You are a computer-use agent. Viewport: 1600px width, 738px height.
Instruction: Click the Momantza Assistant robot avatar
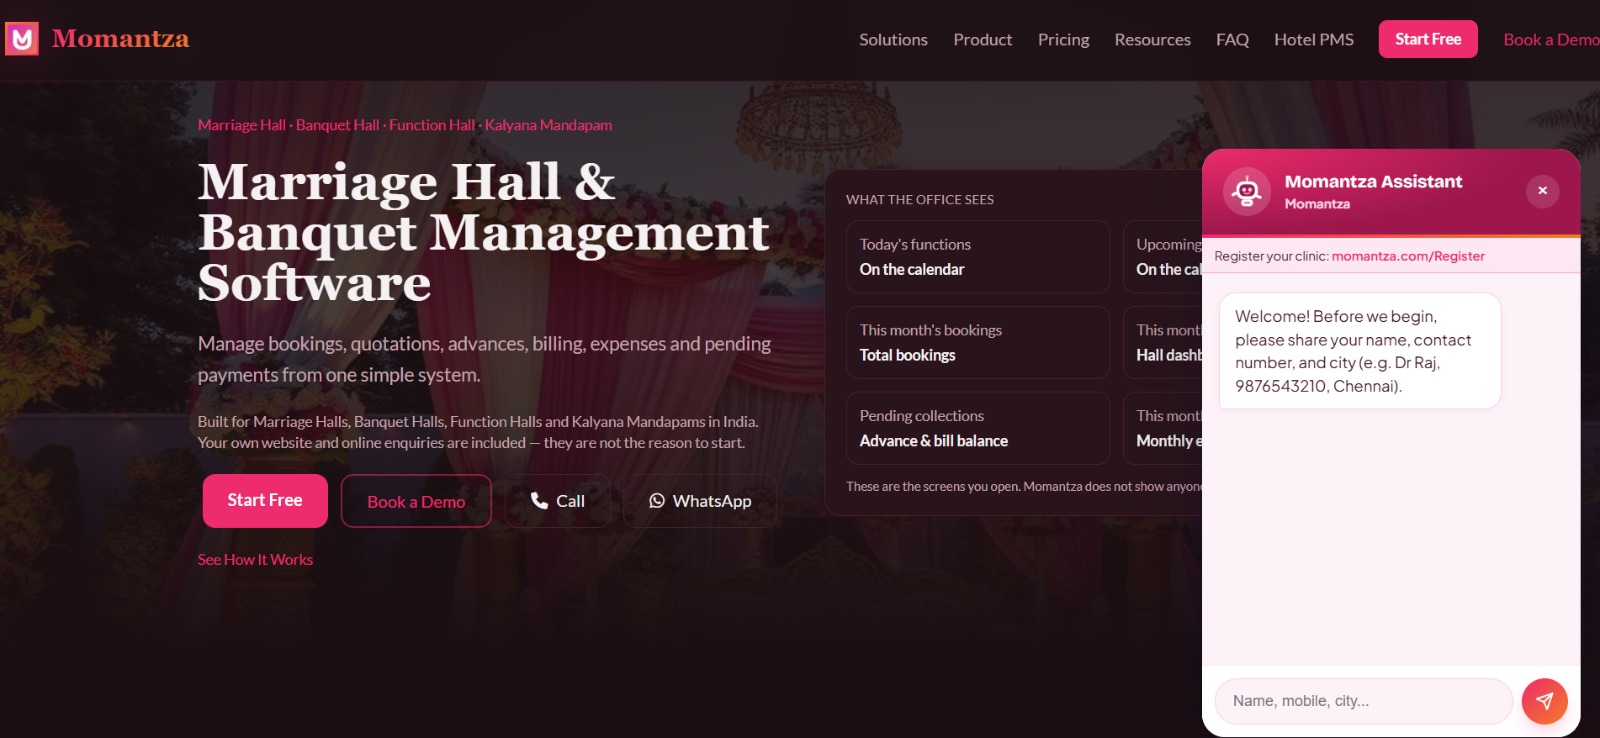point(1247,190)
